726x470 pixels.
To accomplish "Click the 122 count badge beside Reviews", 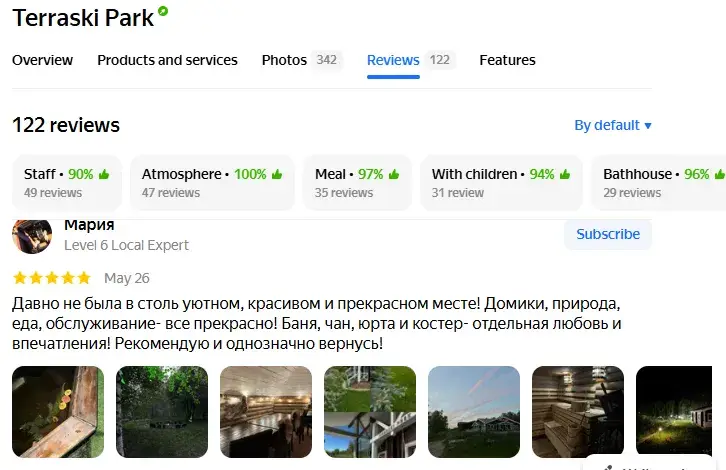I will coord(440,60).
